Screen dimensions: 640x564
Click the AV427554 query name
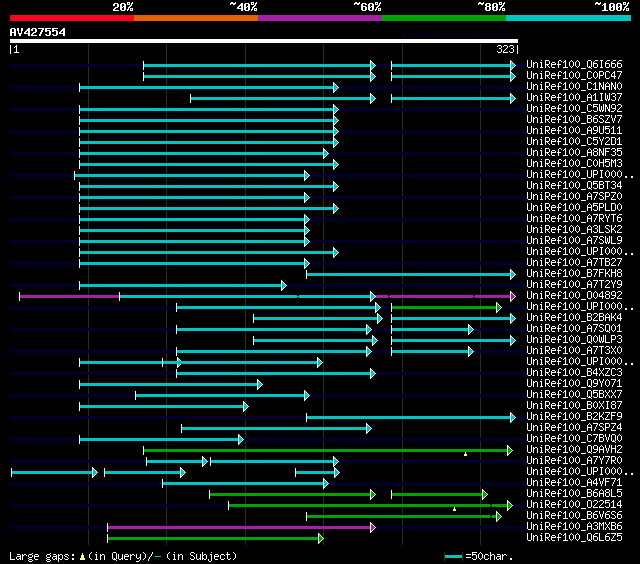coord(38,32)
